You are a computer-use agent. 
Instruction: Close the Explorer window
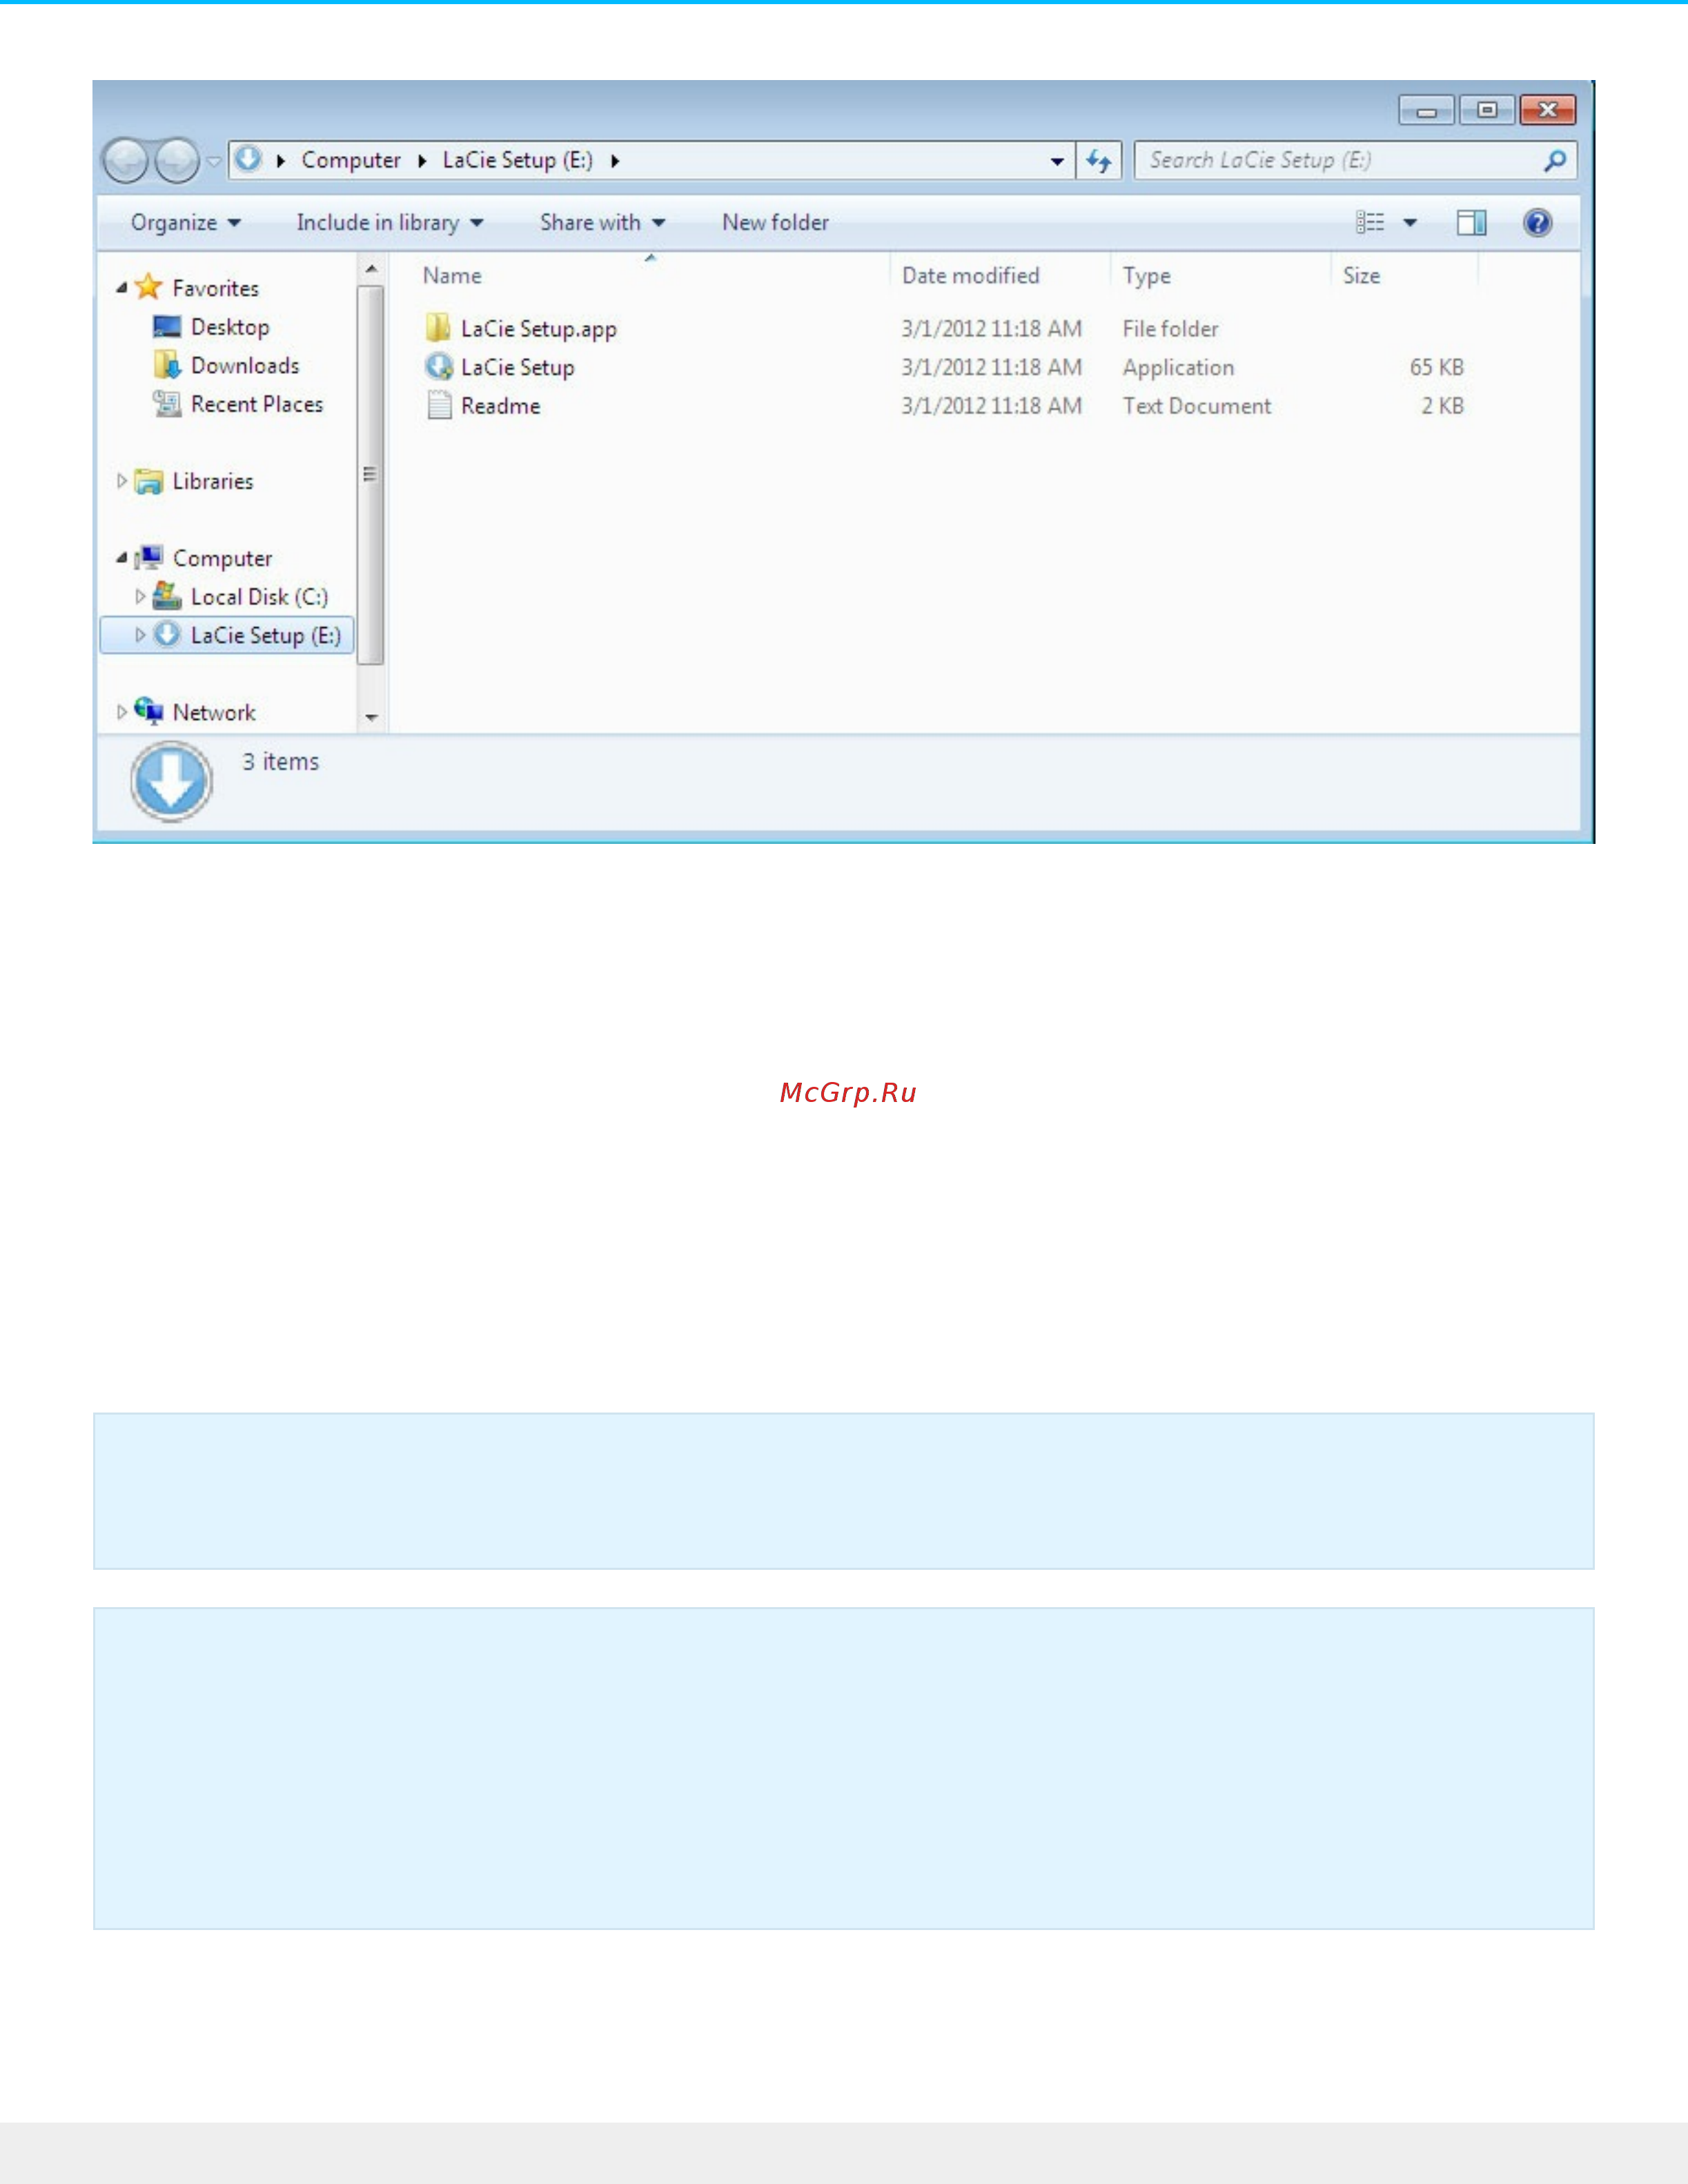click(1548, 110)
